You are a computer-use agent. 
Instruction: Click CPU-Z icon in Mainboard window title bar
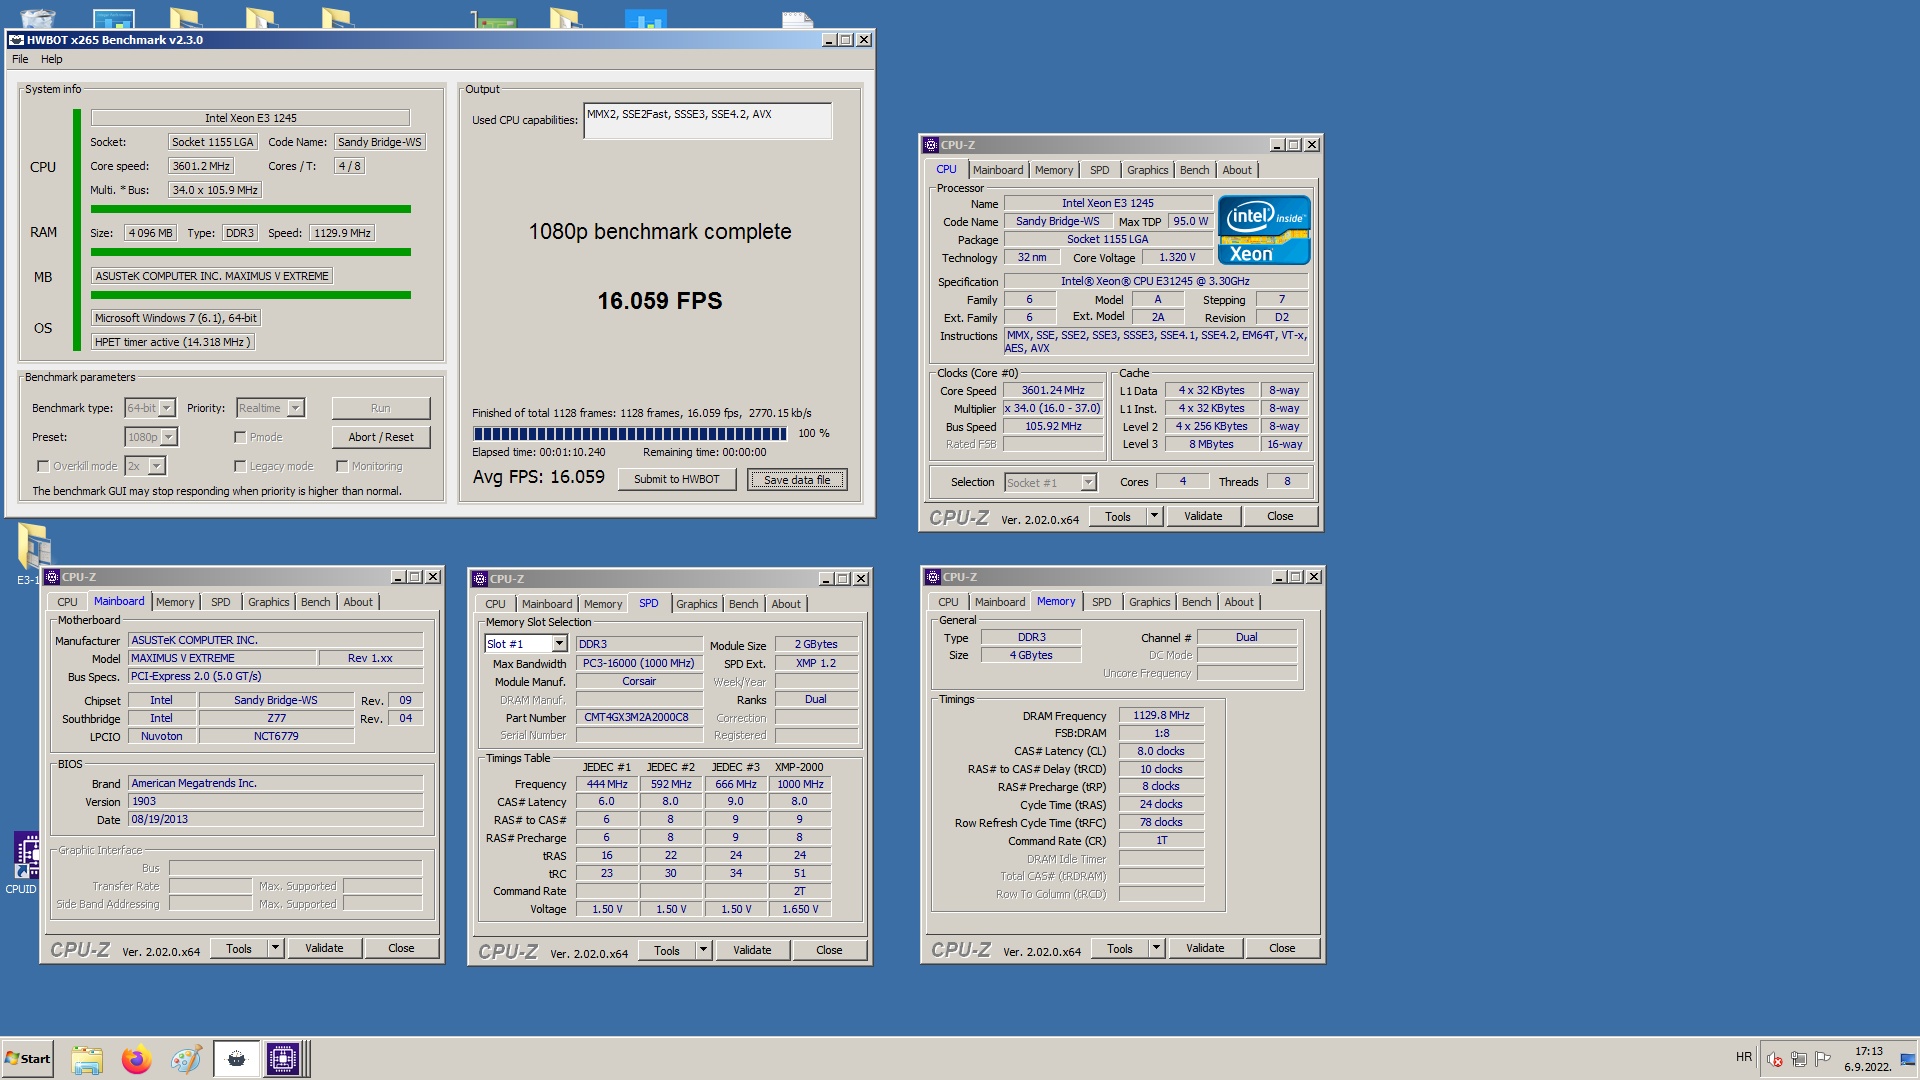pyautogui.click(x=52, y=577)
